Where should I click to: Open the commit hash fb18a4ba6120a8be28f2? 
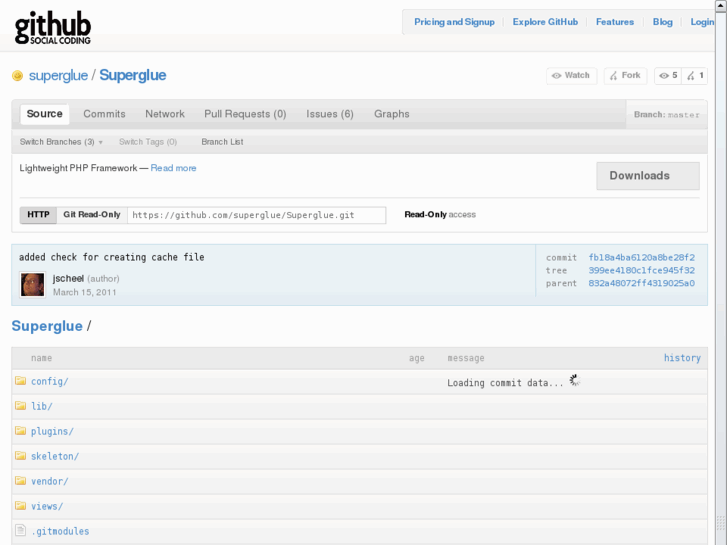coord(642,257)
